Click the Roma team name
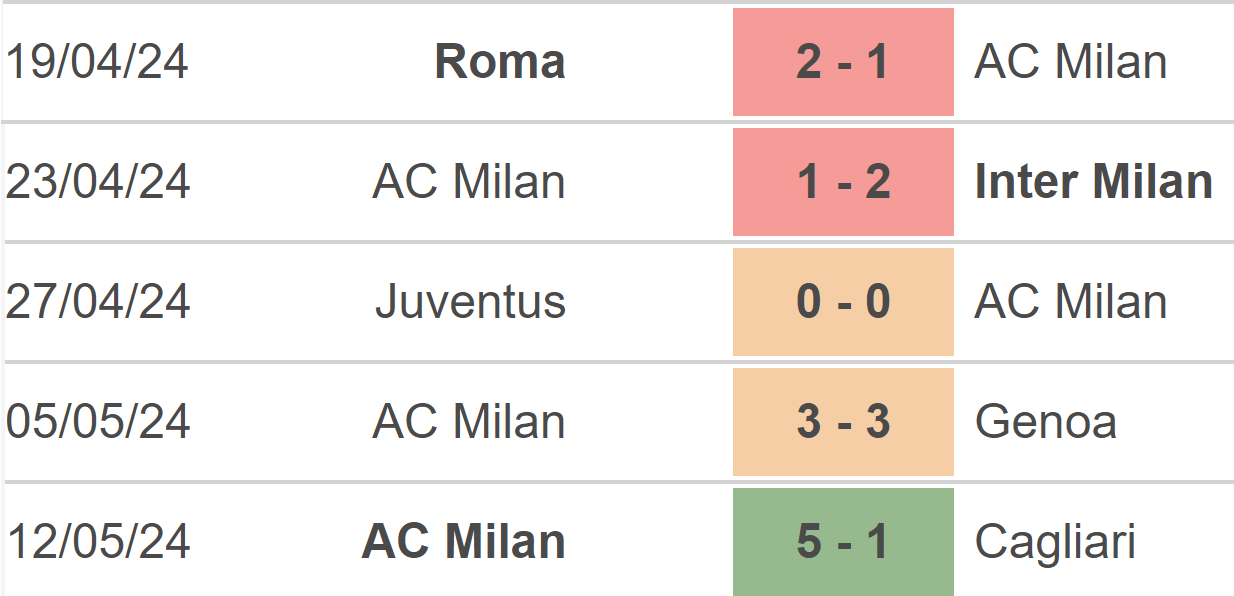Image resolution: width=1234 pixels, height=596 pixels. 500,62
